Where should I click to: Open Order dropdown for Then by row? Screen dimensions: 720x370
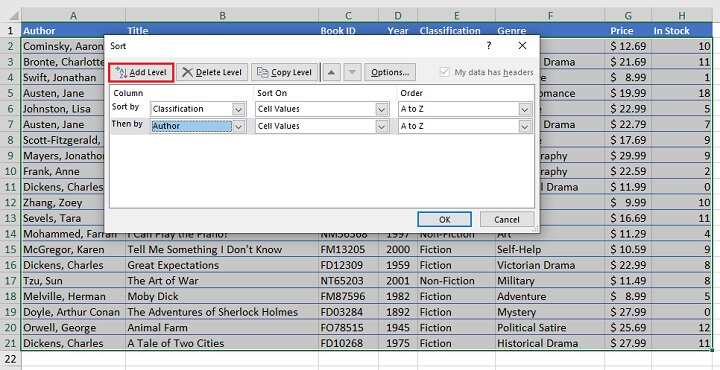[x=525, y=126]
